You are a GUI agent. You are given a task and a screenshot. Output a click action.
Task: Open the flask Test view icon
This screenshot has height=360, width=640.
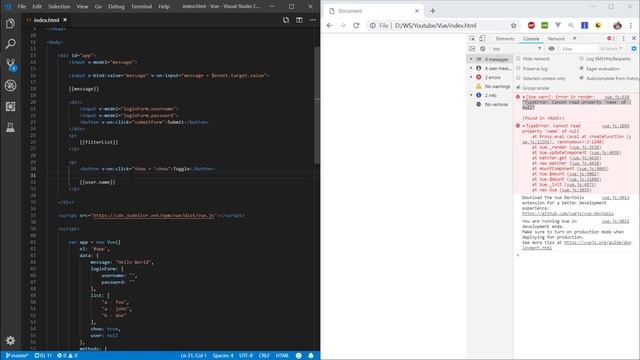tap(10, 127)
